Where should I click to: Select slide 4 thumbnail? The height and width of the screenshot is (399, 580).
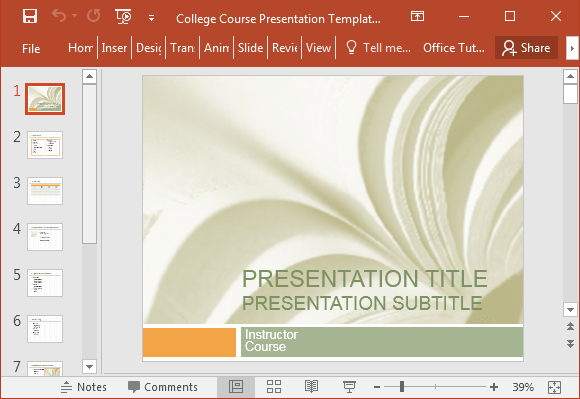point(45,237)
